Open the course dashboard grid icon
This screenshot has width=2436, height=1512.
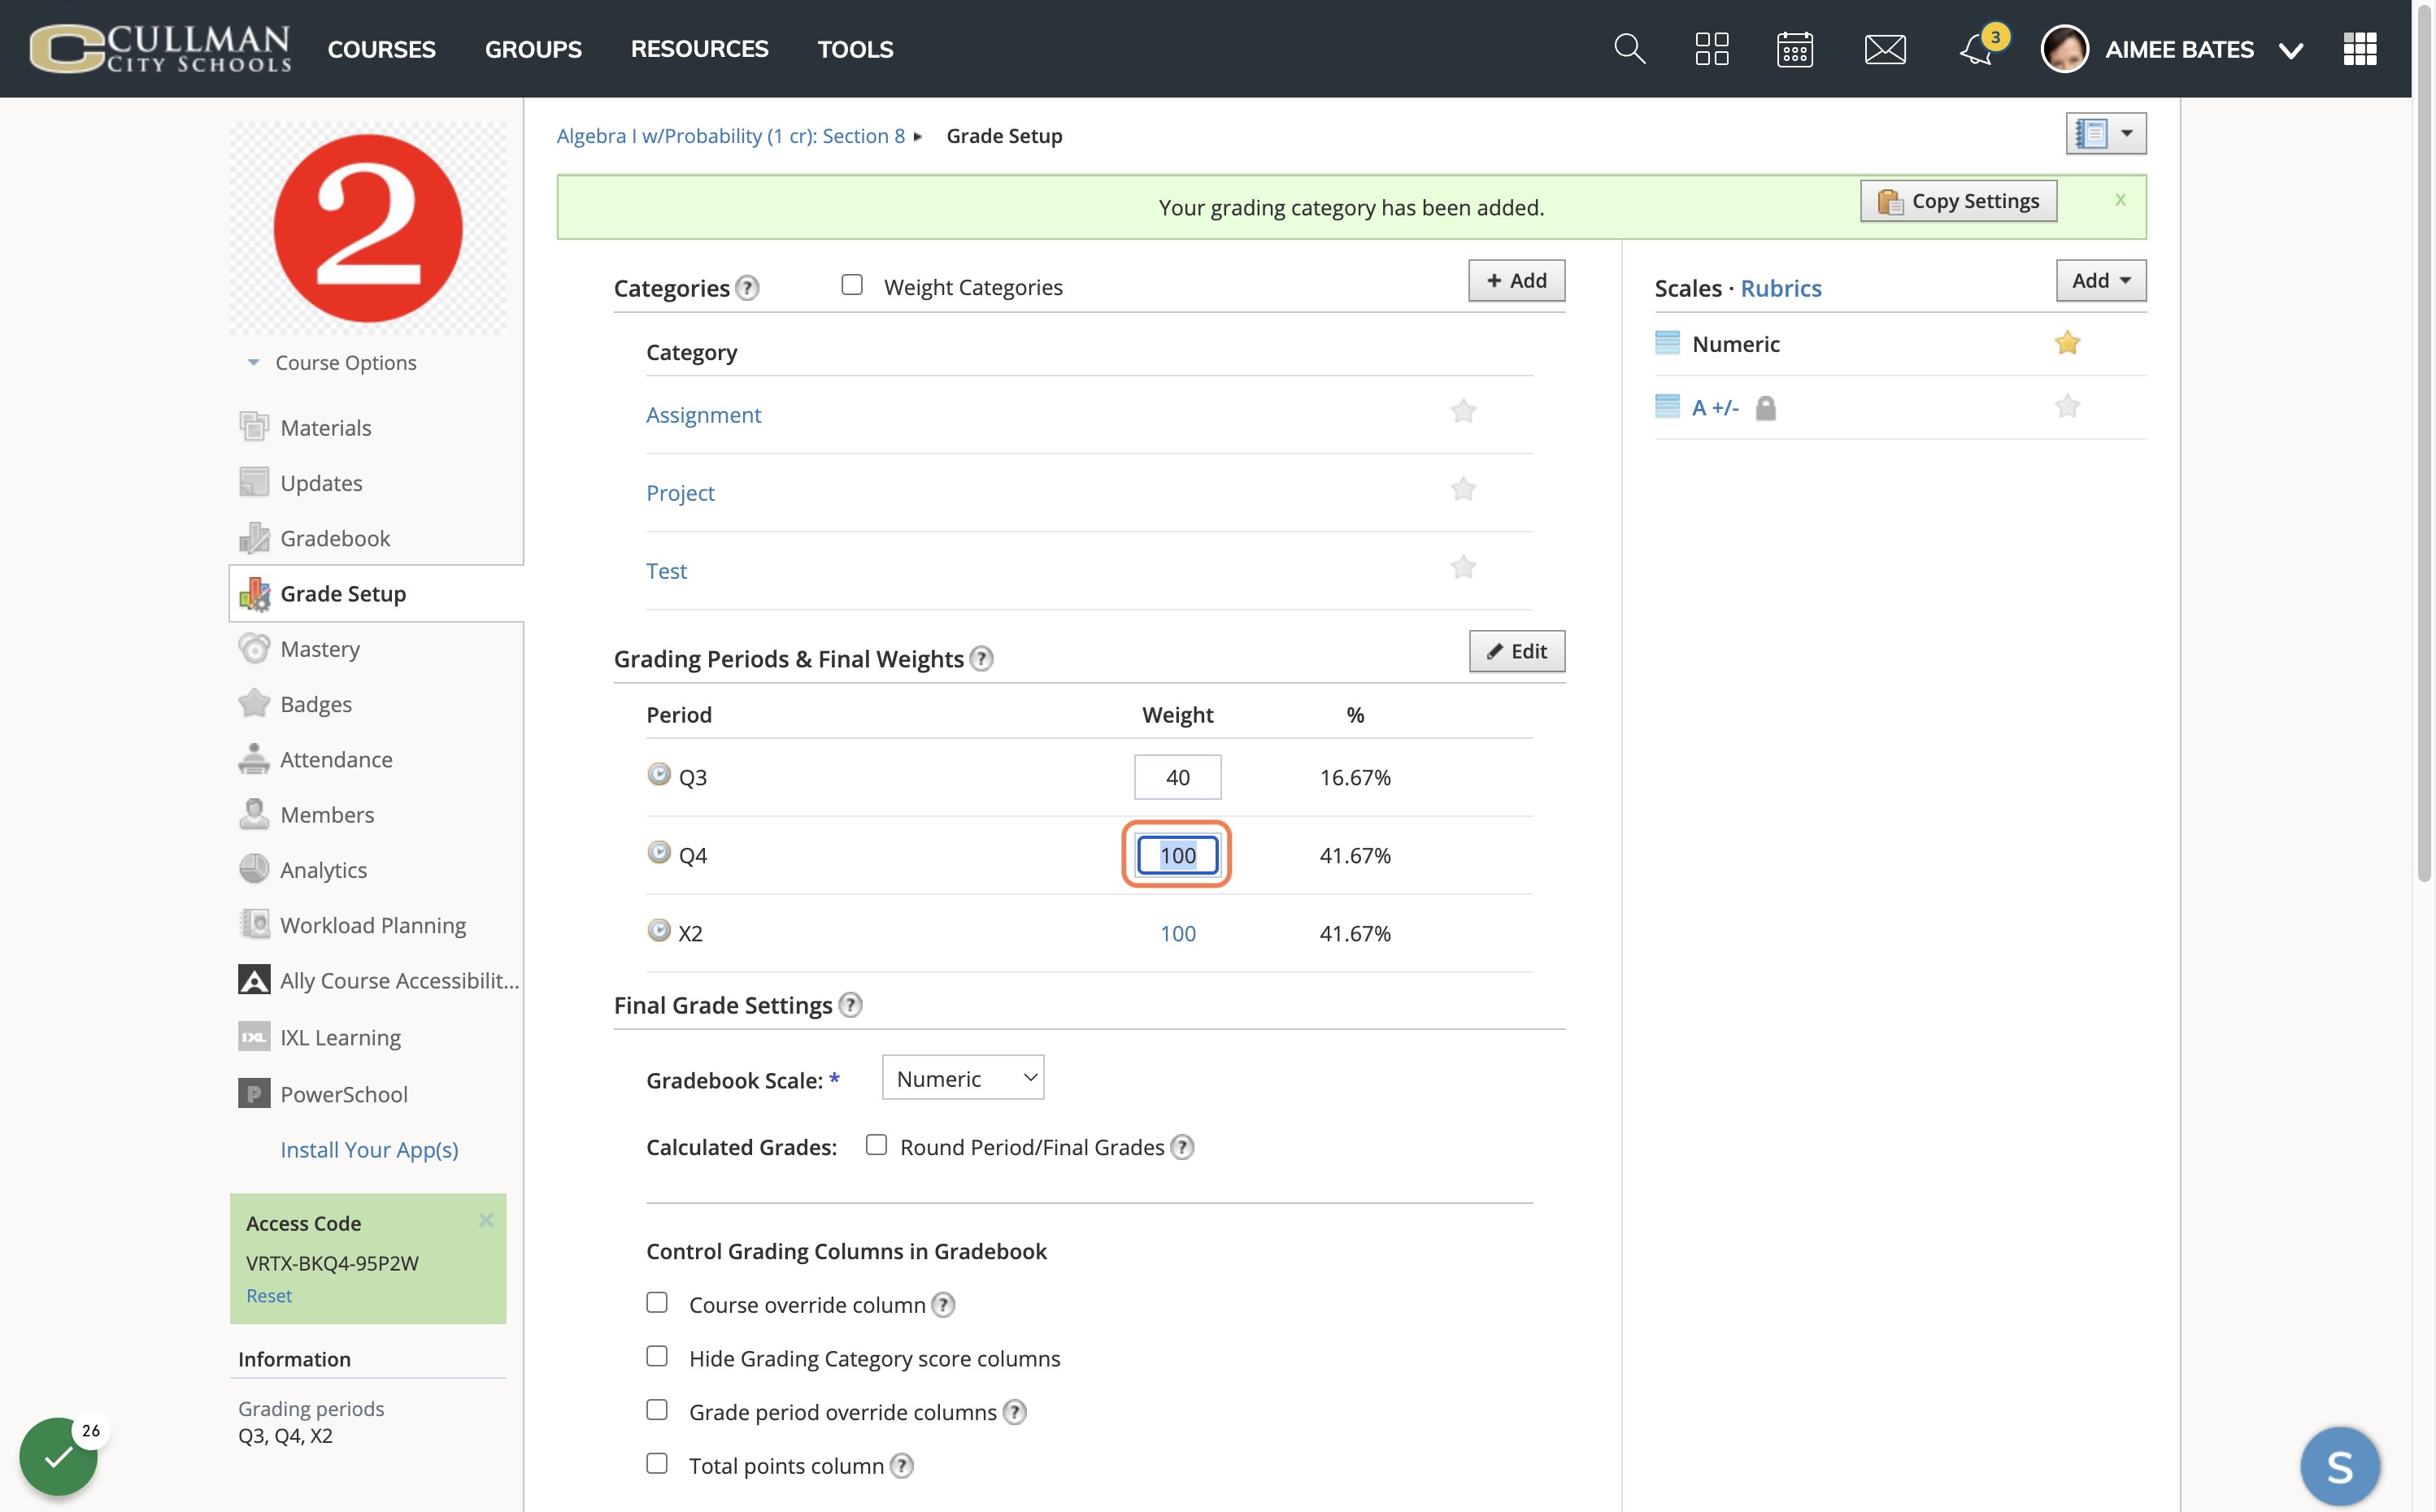tap(1712, 48)
